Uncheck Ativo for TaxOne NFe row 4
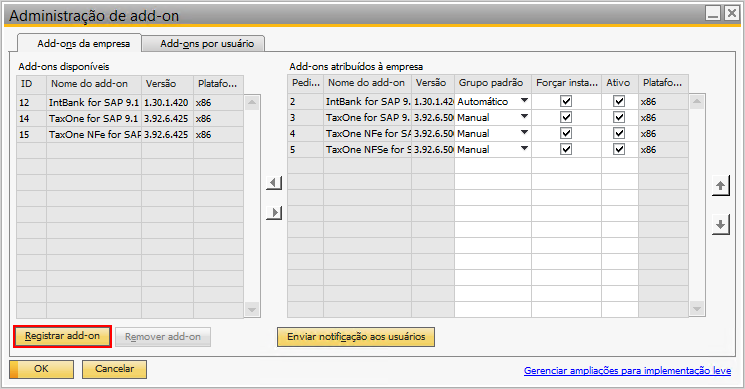This screenshot has width=745, height=389. pyautogui.click(x=619, y=133)
